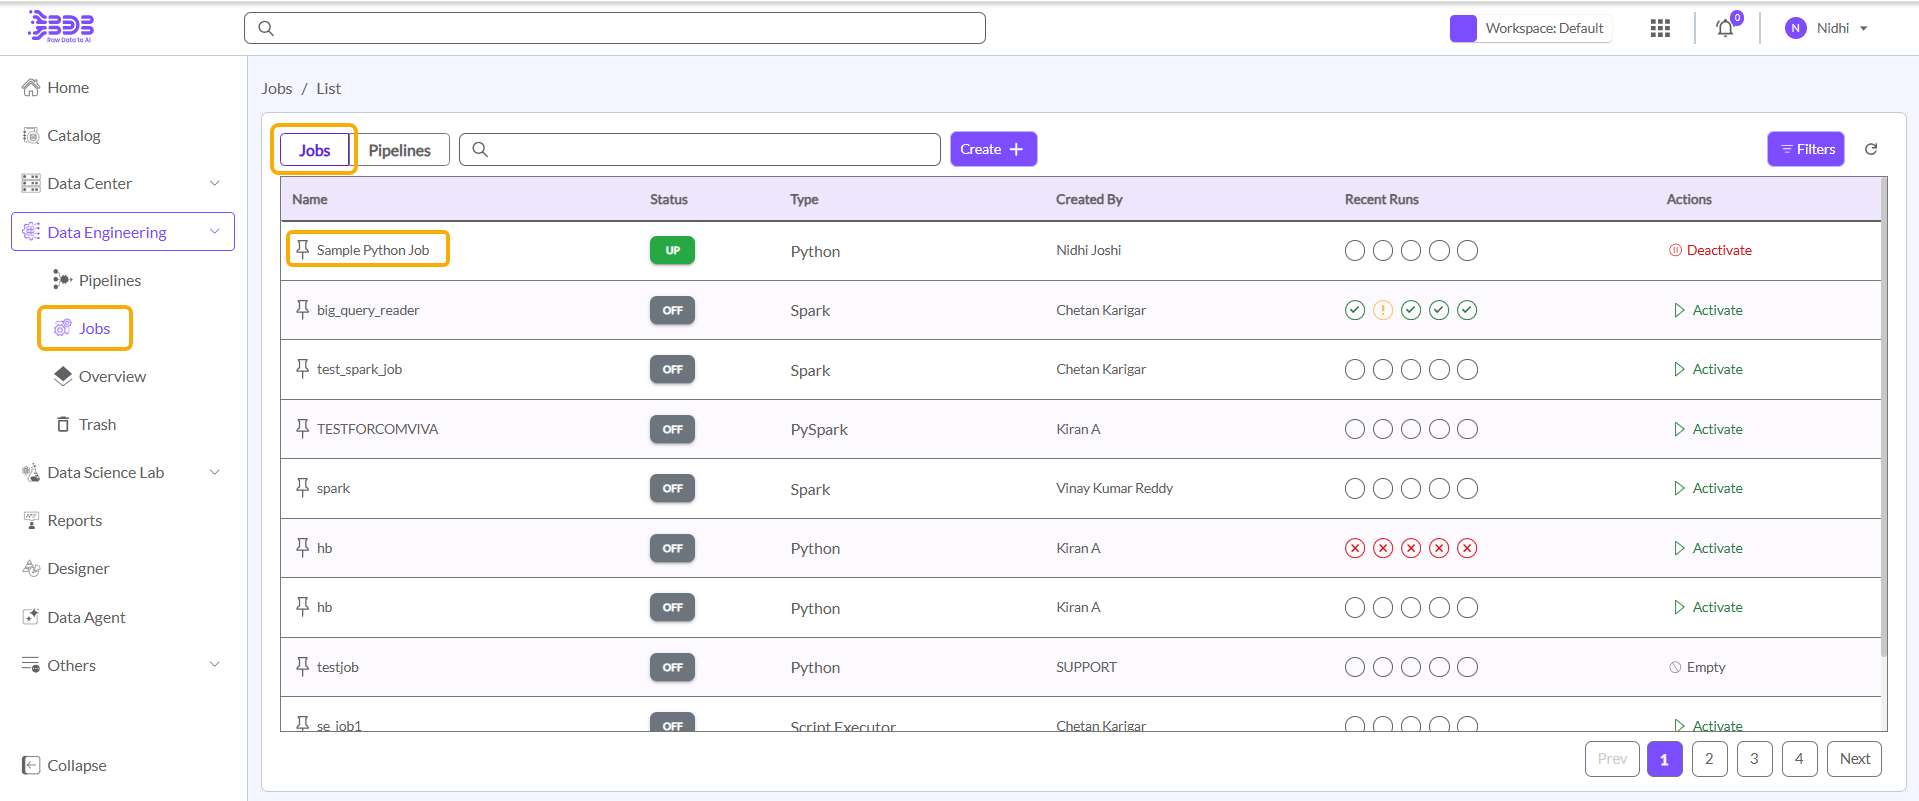Click the first failed run circle for hb

point(1354,548)
